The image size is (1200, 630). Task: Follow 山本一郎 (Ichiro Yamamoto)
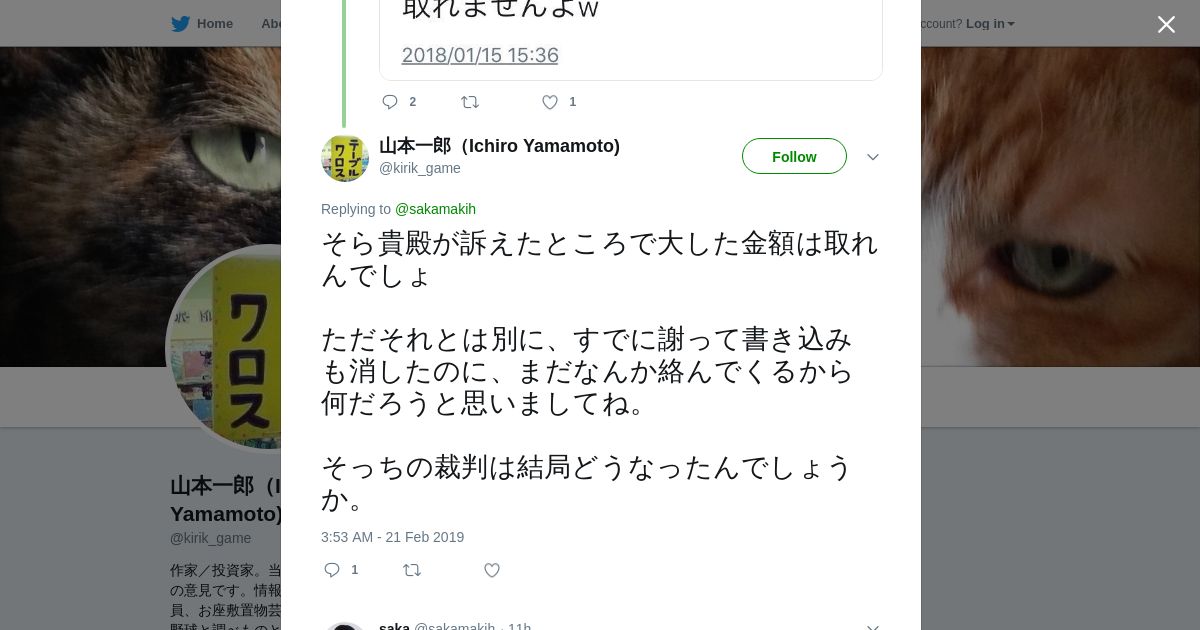tap(794, 157)
